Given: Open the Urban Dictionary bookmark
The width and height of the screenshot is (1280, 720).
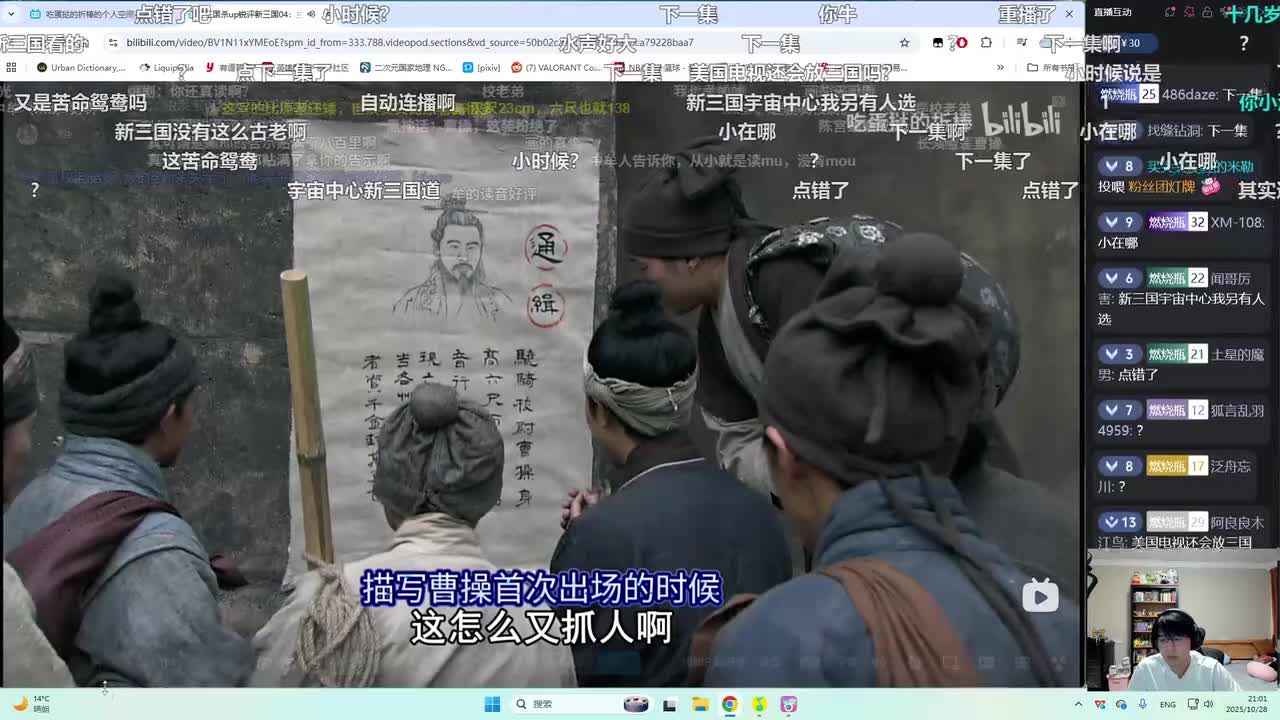Looking at the screenshot, I should pos(80,68).
